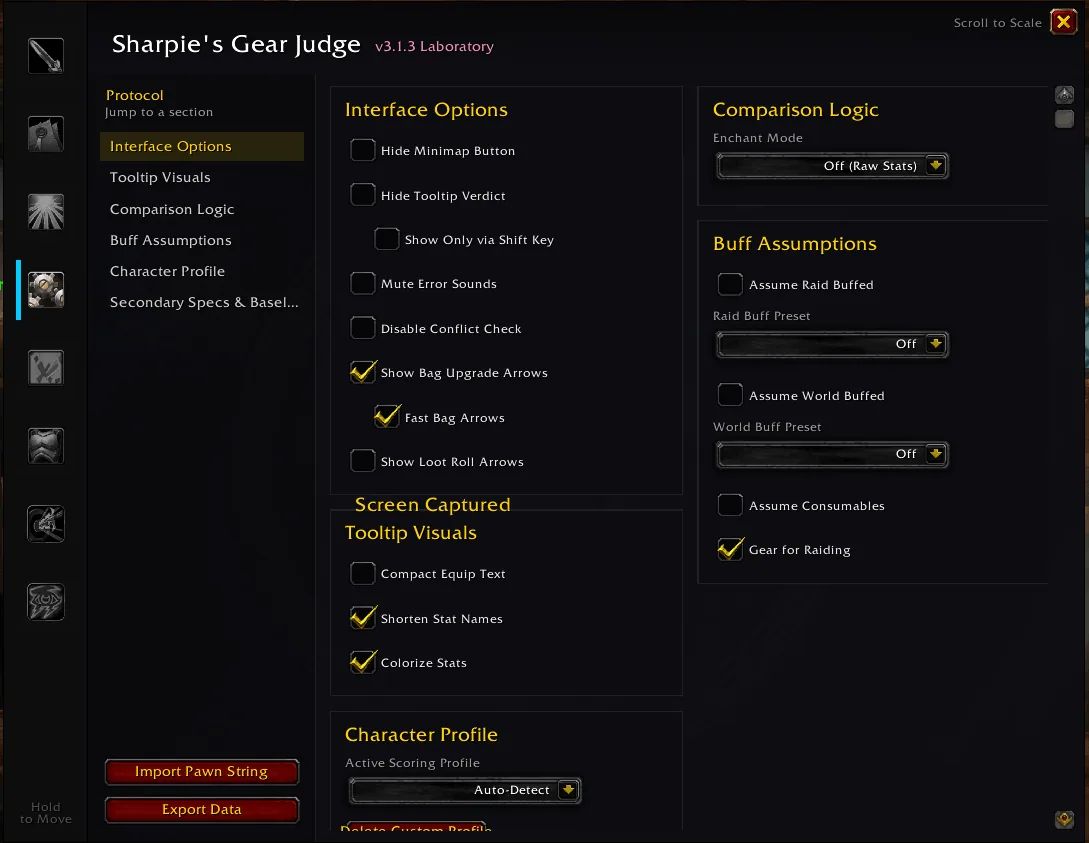1089x843 pixels.
Task: Open the sword icon tab in sidebar
Action: 46,56
